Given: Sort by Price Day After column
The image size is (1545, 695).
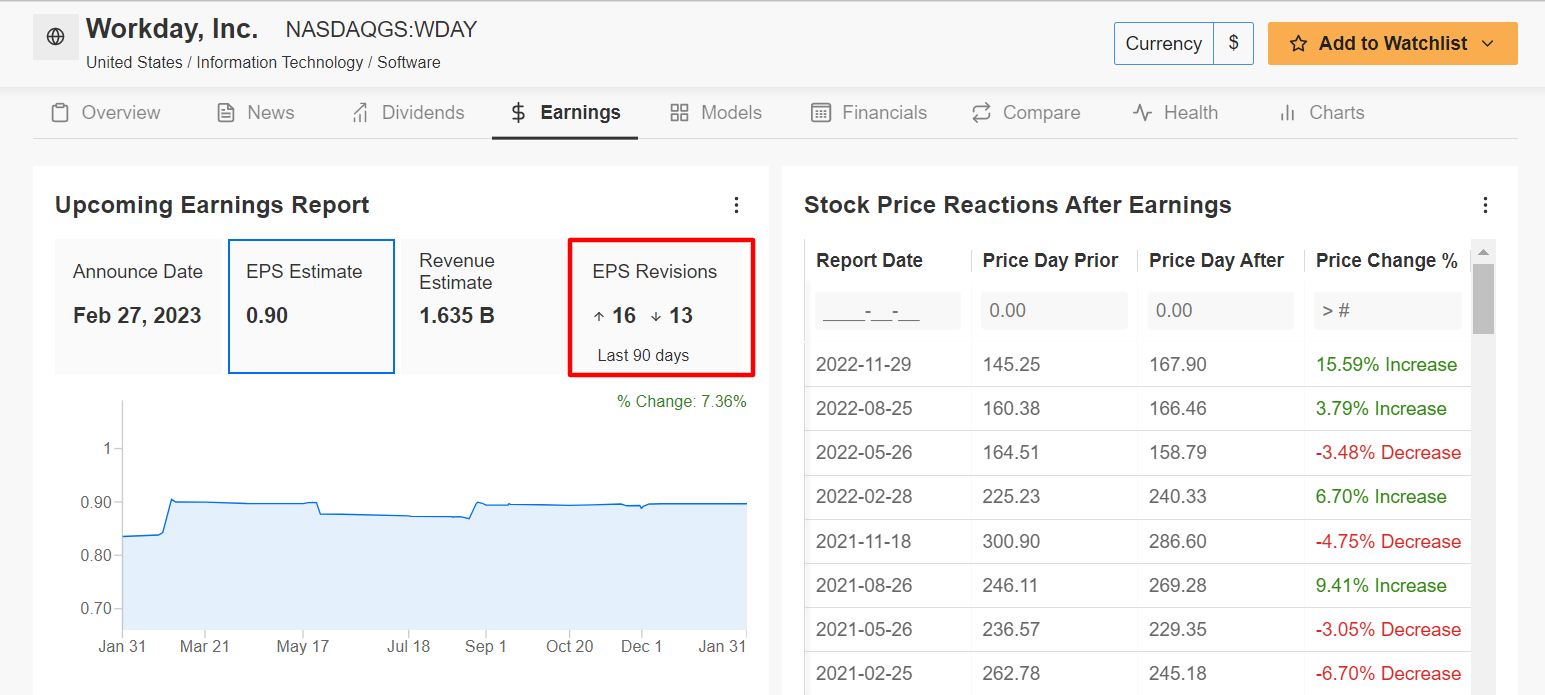Looking at the screenshot, I should [x=1216, y=261].
